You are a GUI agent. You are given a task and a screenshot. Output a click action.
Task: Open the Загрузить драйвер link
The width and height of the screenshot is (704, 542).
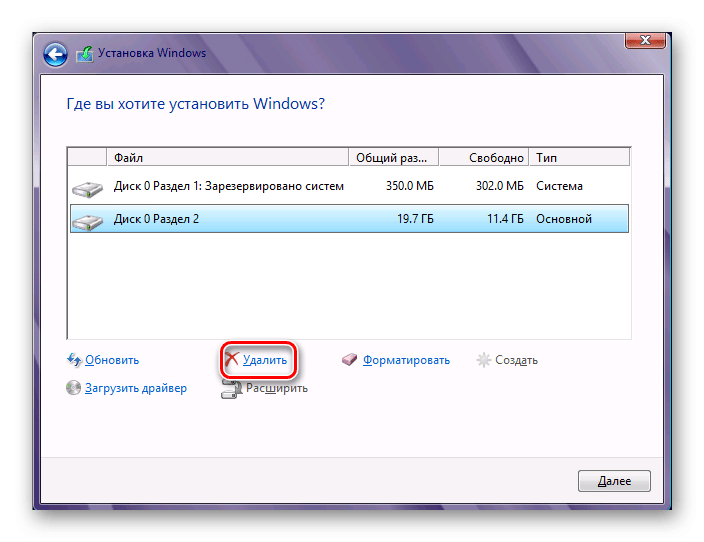click(136, 388)
